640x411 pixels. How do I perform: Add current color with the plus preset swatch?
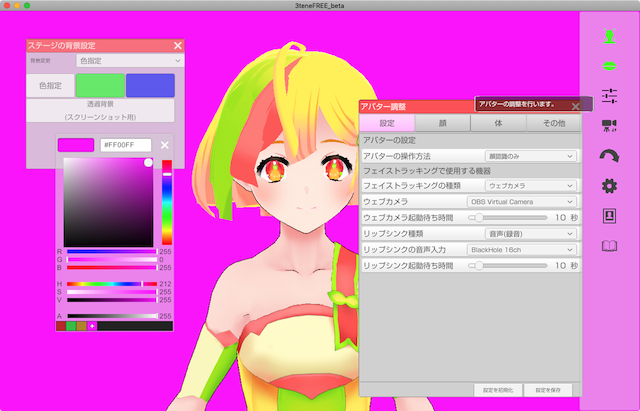[x=92, y=326]
